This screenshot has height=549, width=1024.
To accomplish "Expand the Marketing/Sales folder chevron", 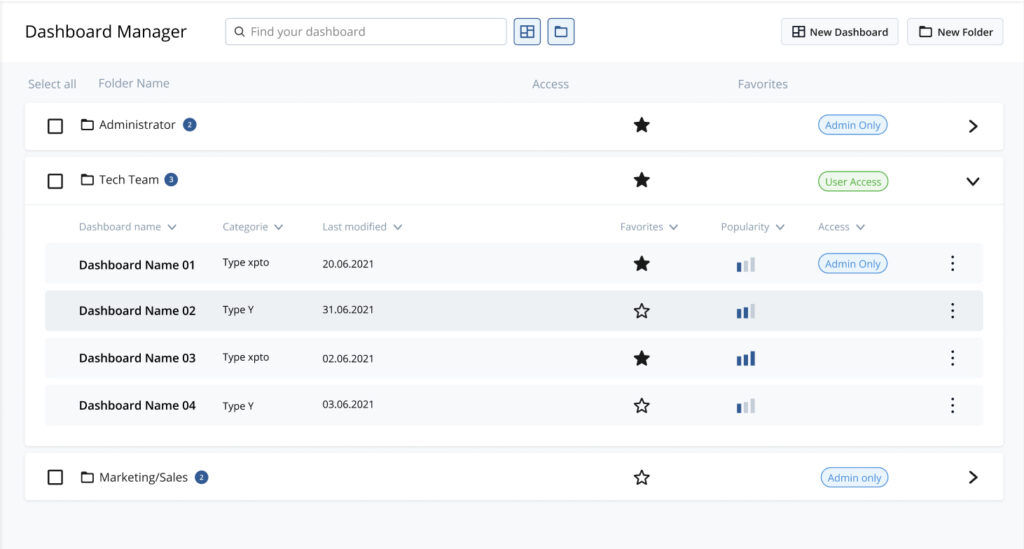I will [972, 477].
